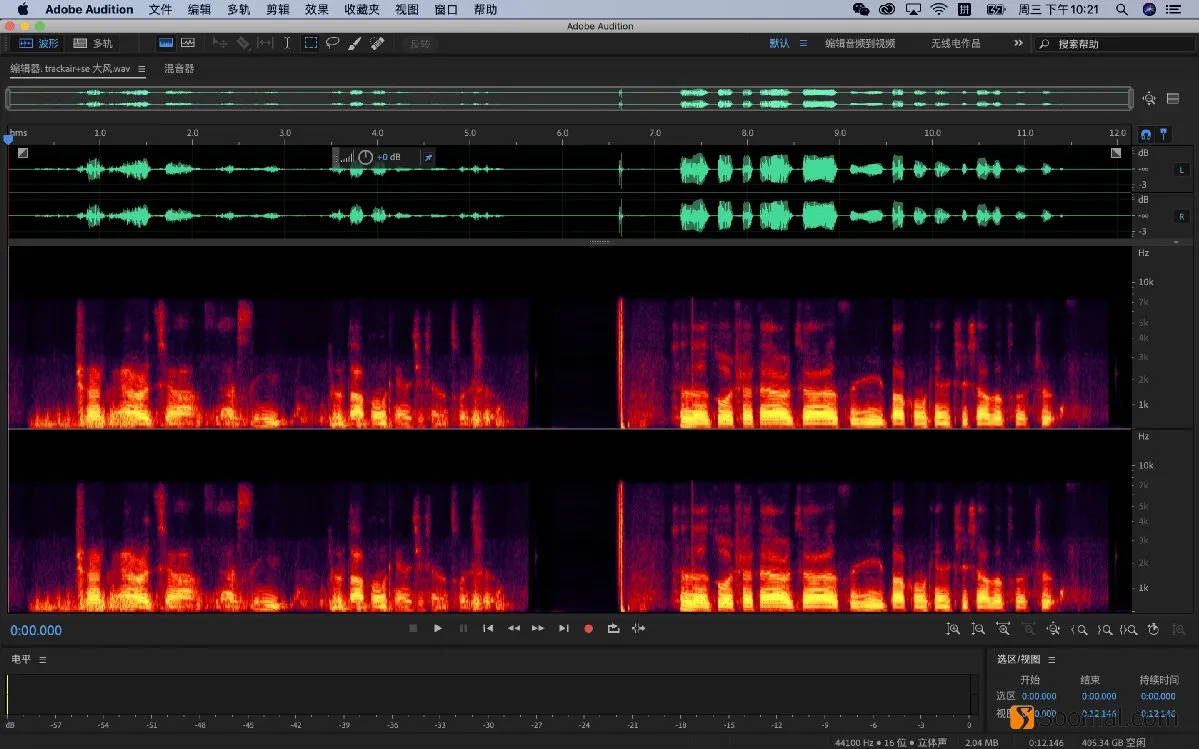The height and width of the screenshot is (749, 1199).
Task: Select the Razor tool
Action: (242, 44)
